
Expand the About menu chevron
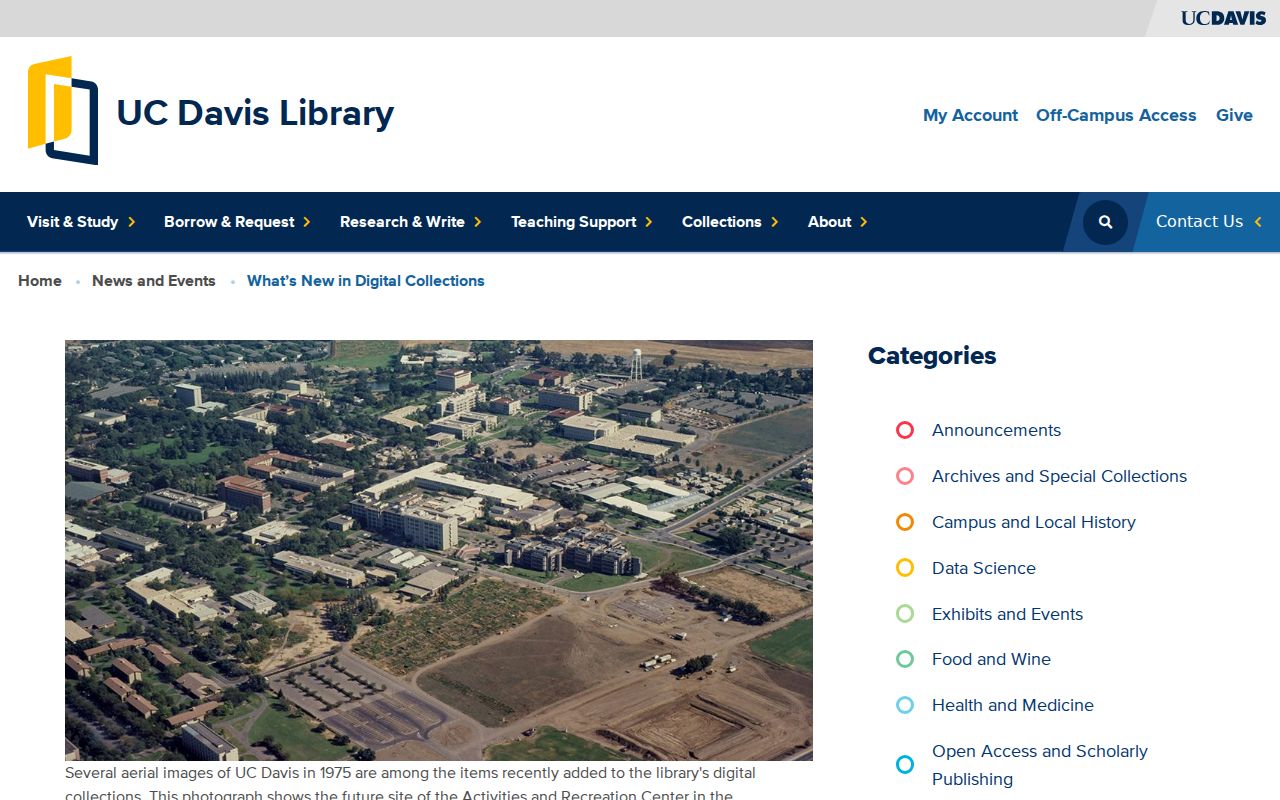864,222
